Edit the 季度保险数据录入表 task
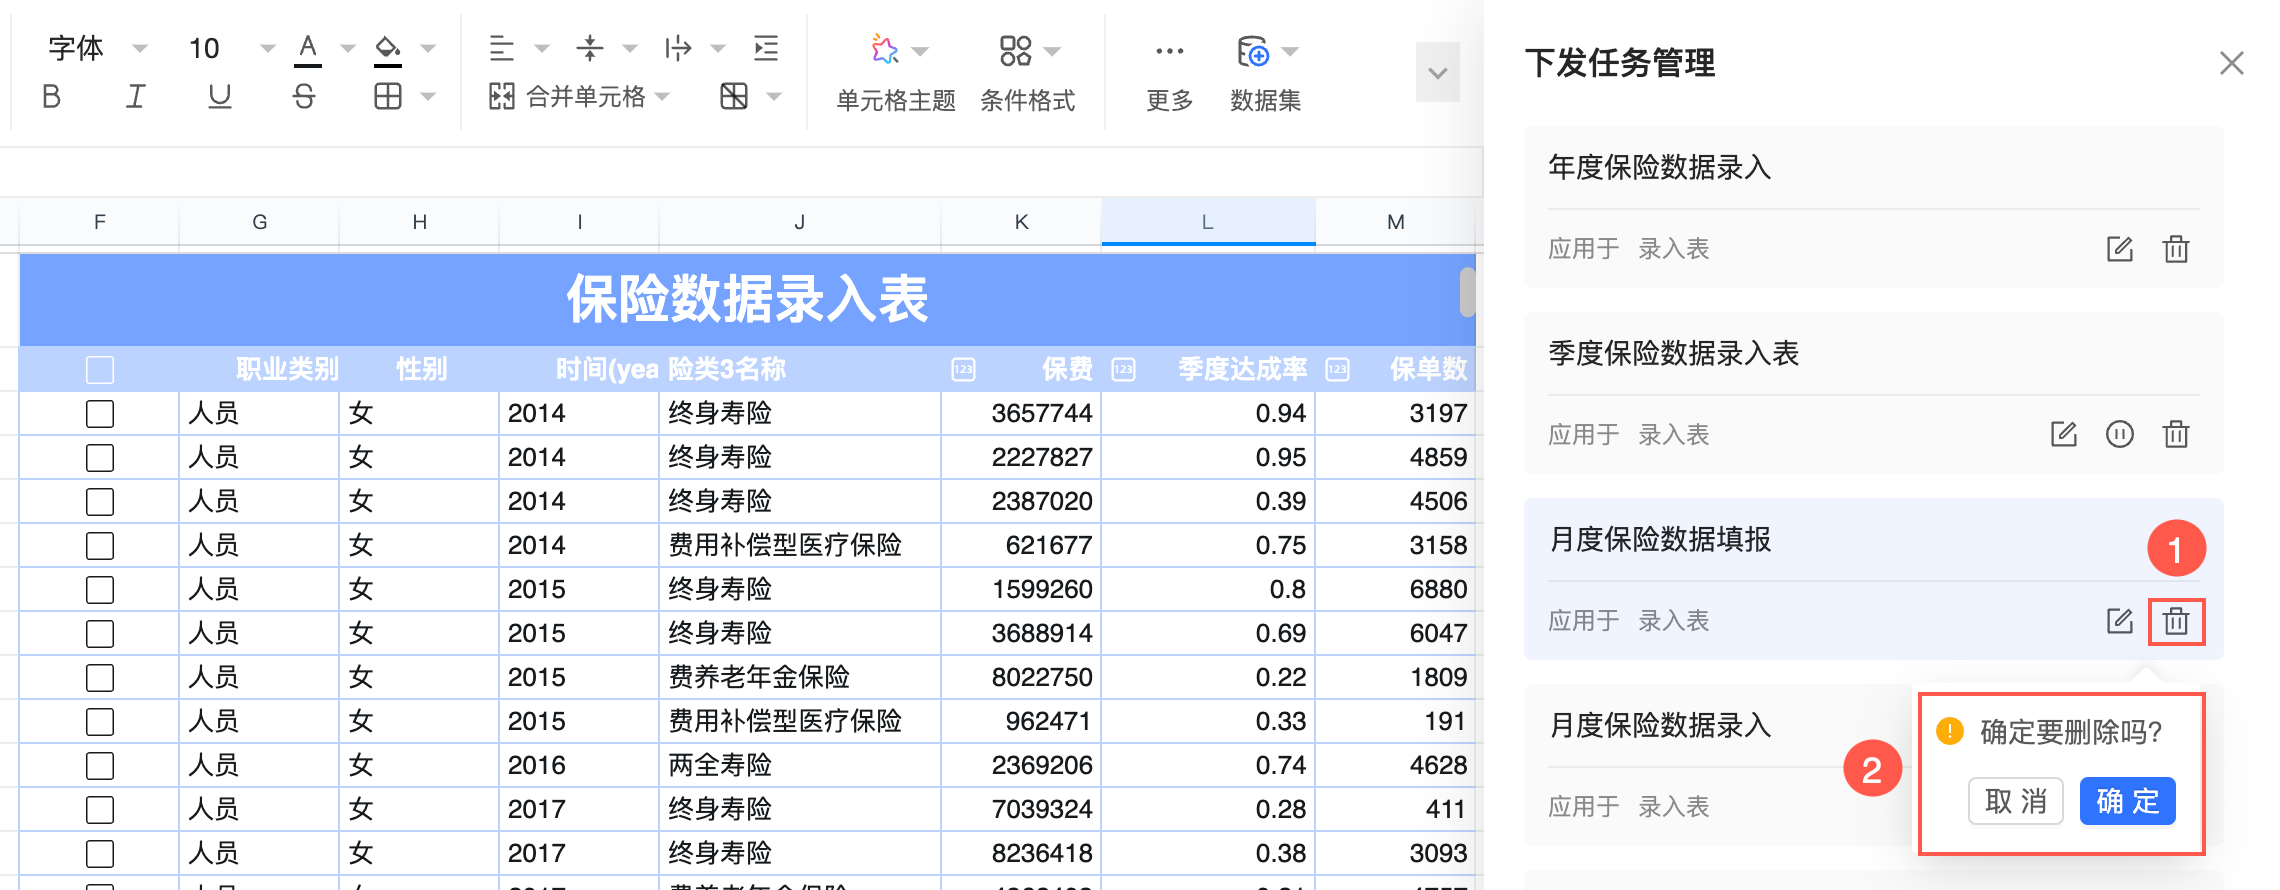Viewport: 2280px width, 890px height. pos(2064,434)
